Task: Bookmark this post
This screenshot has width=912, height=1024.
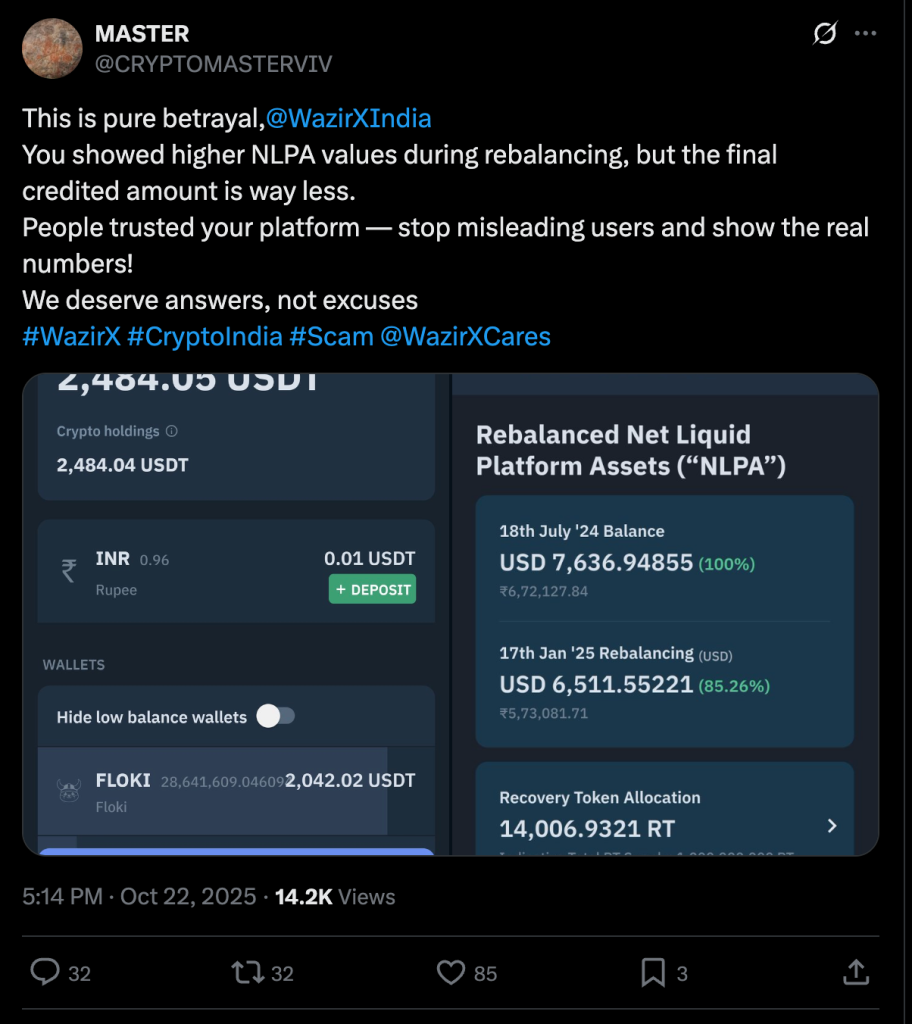Action: point(653,972)
